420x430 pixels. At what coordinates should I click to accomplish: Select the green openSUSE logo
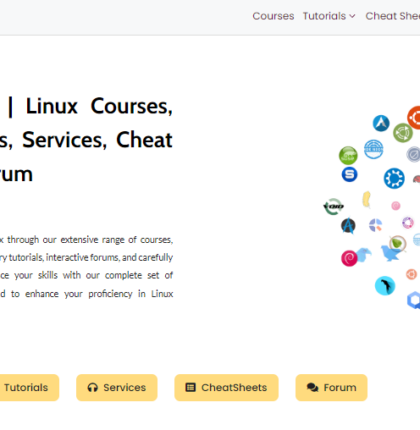348,155
